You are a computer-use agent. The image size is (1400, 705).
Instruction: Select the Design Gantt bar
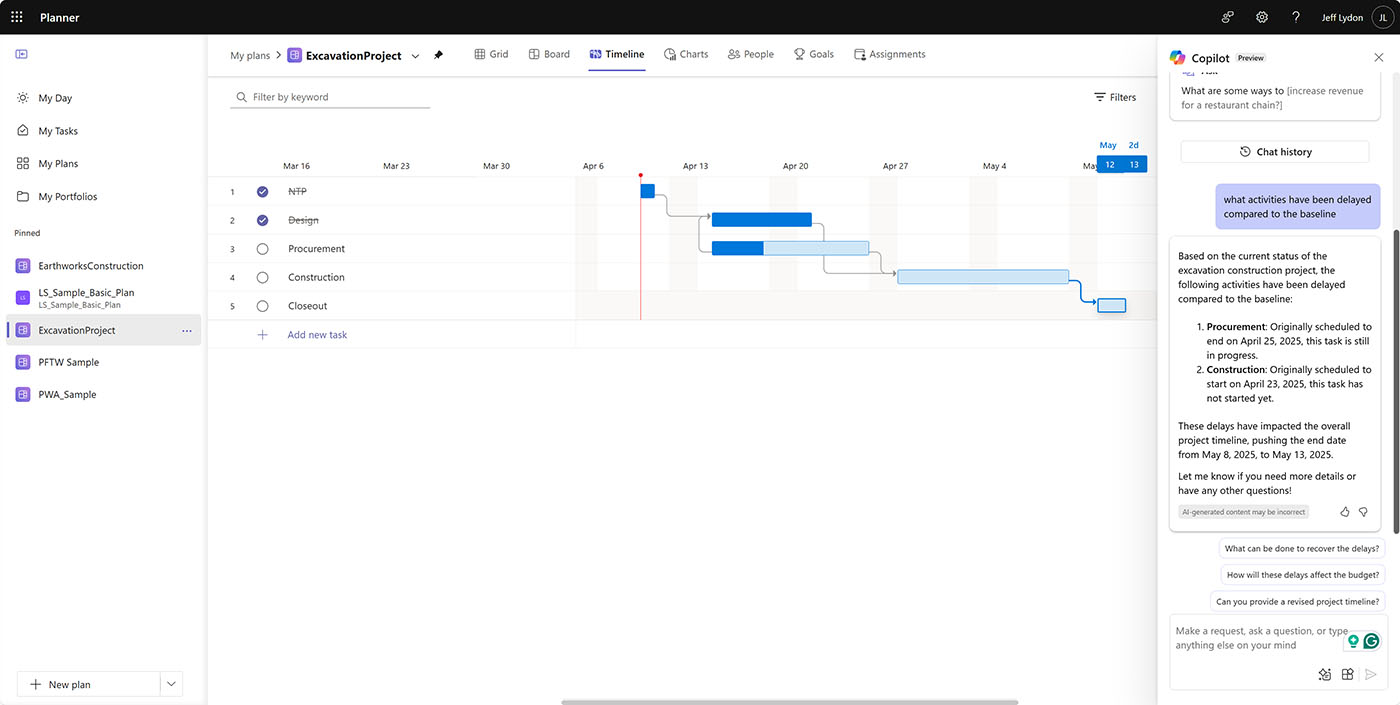pyautogui.click(x=761, y=219)
